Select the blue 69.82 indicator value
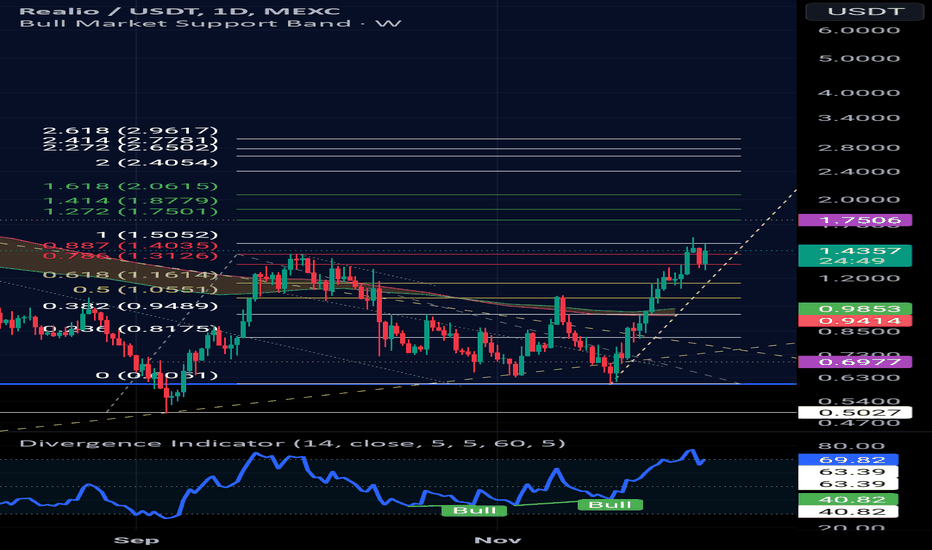Viewport: 932px width, 550px height. tap(848, 460)
